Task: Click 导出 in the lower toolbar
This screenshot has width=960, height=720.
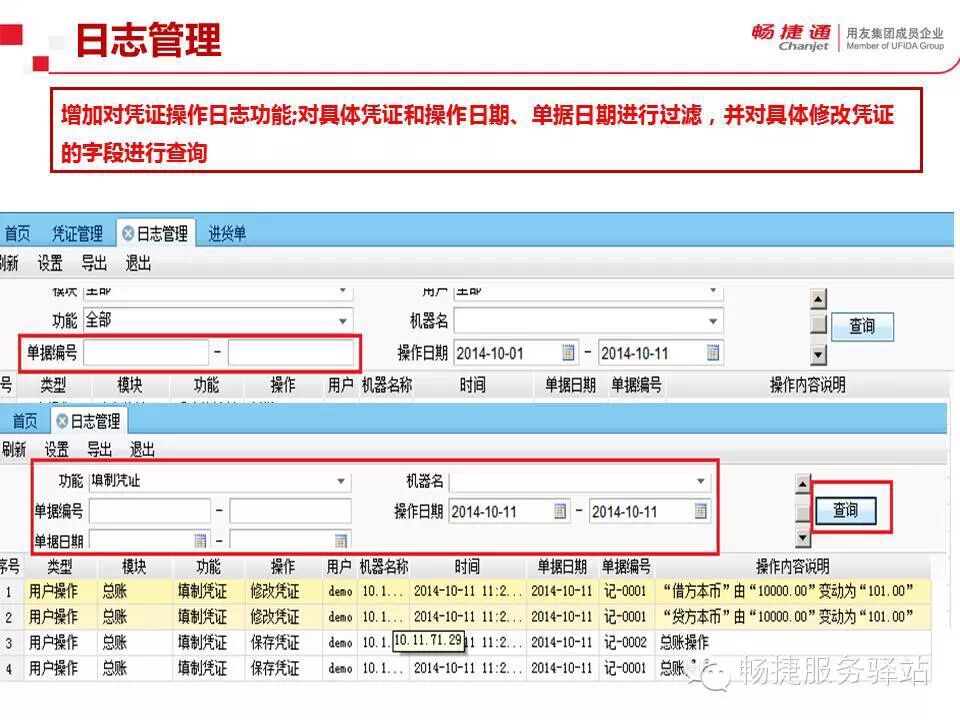Action: click(100, 449)
